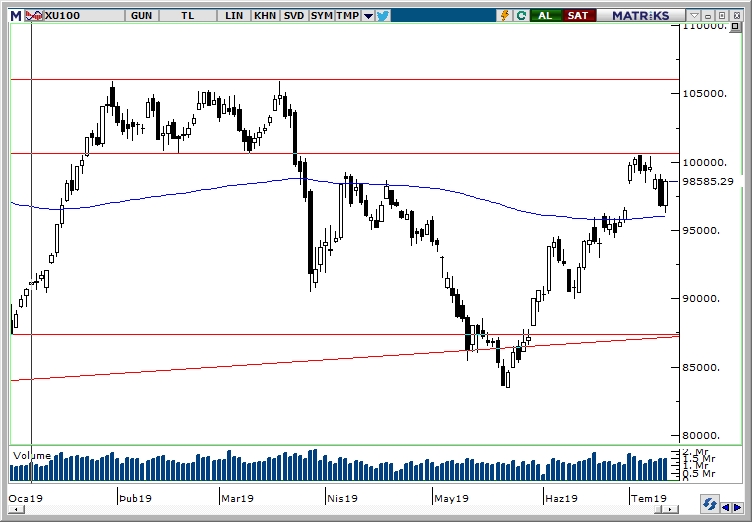The image size is (752, 522).
Task: Click the Volume panel label
Action: 32,456
